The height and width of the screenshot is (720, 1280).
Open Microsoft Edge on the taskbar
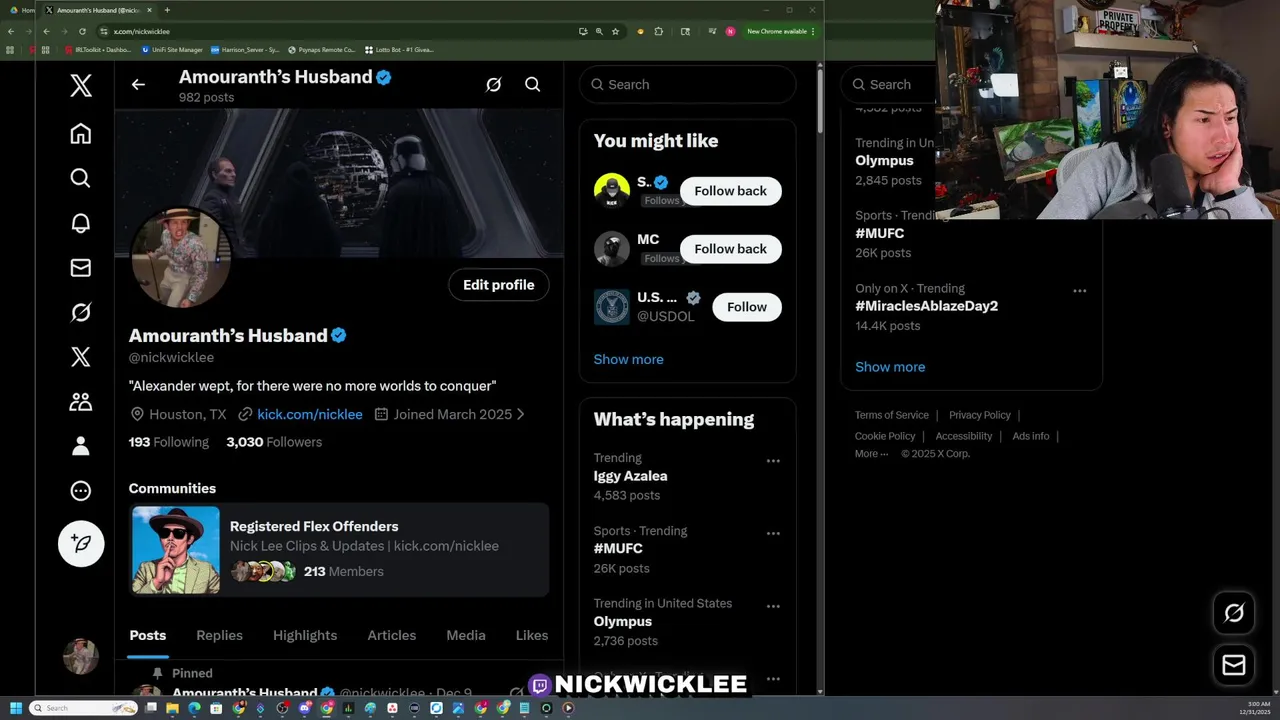(x=194, y=708)
